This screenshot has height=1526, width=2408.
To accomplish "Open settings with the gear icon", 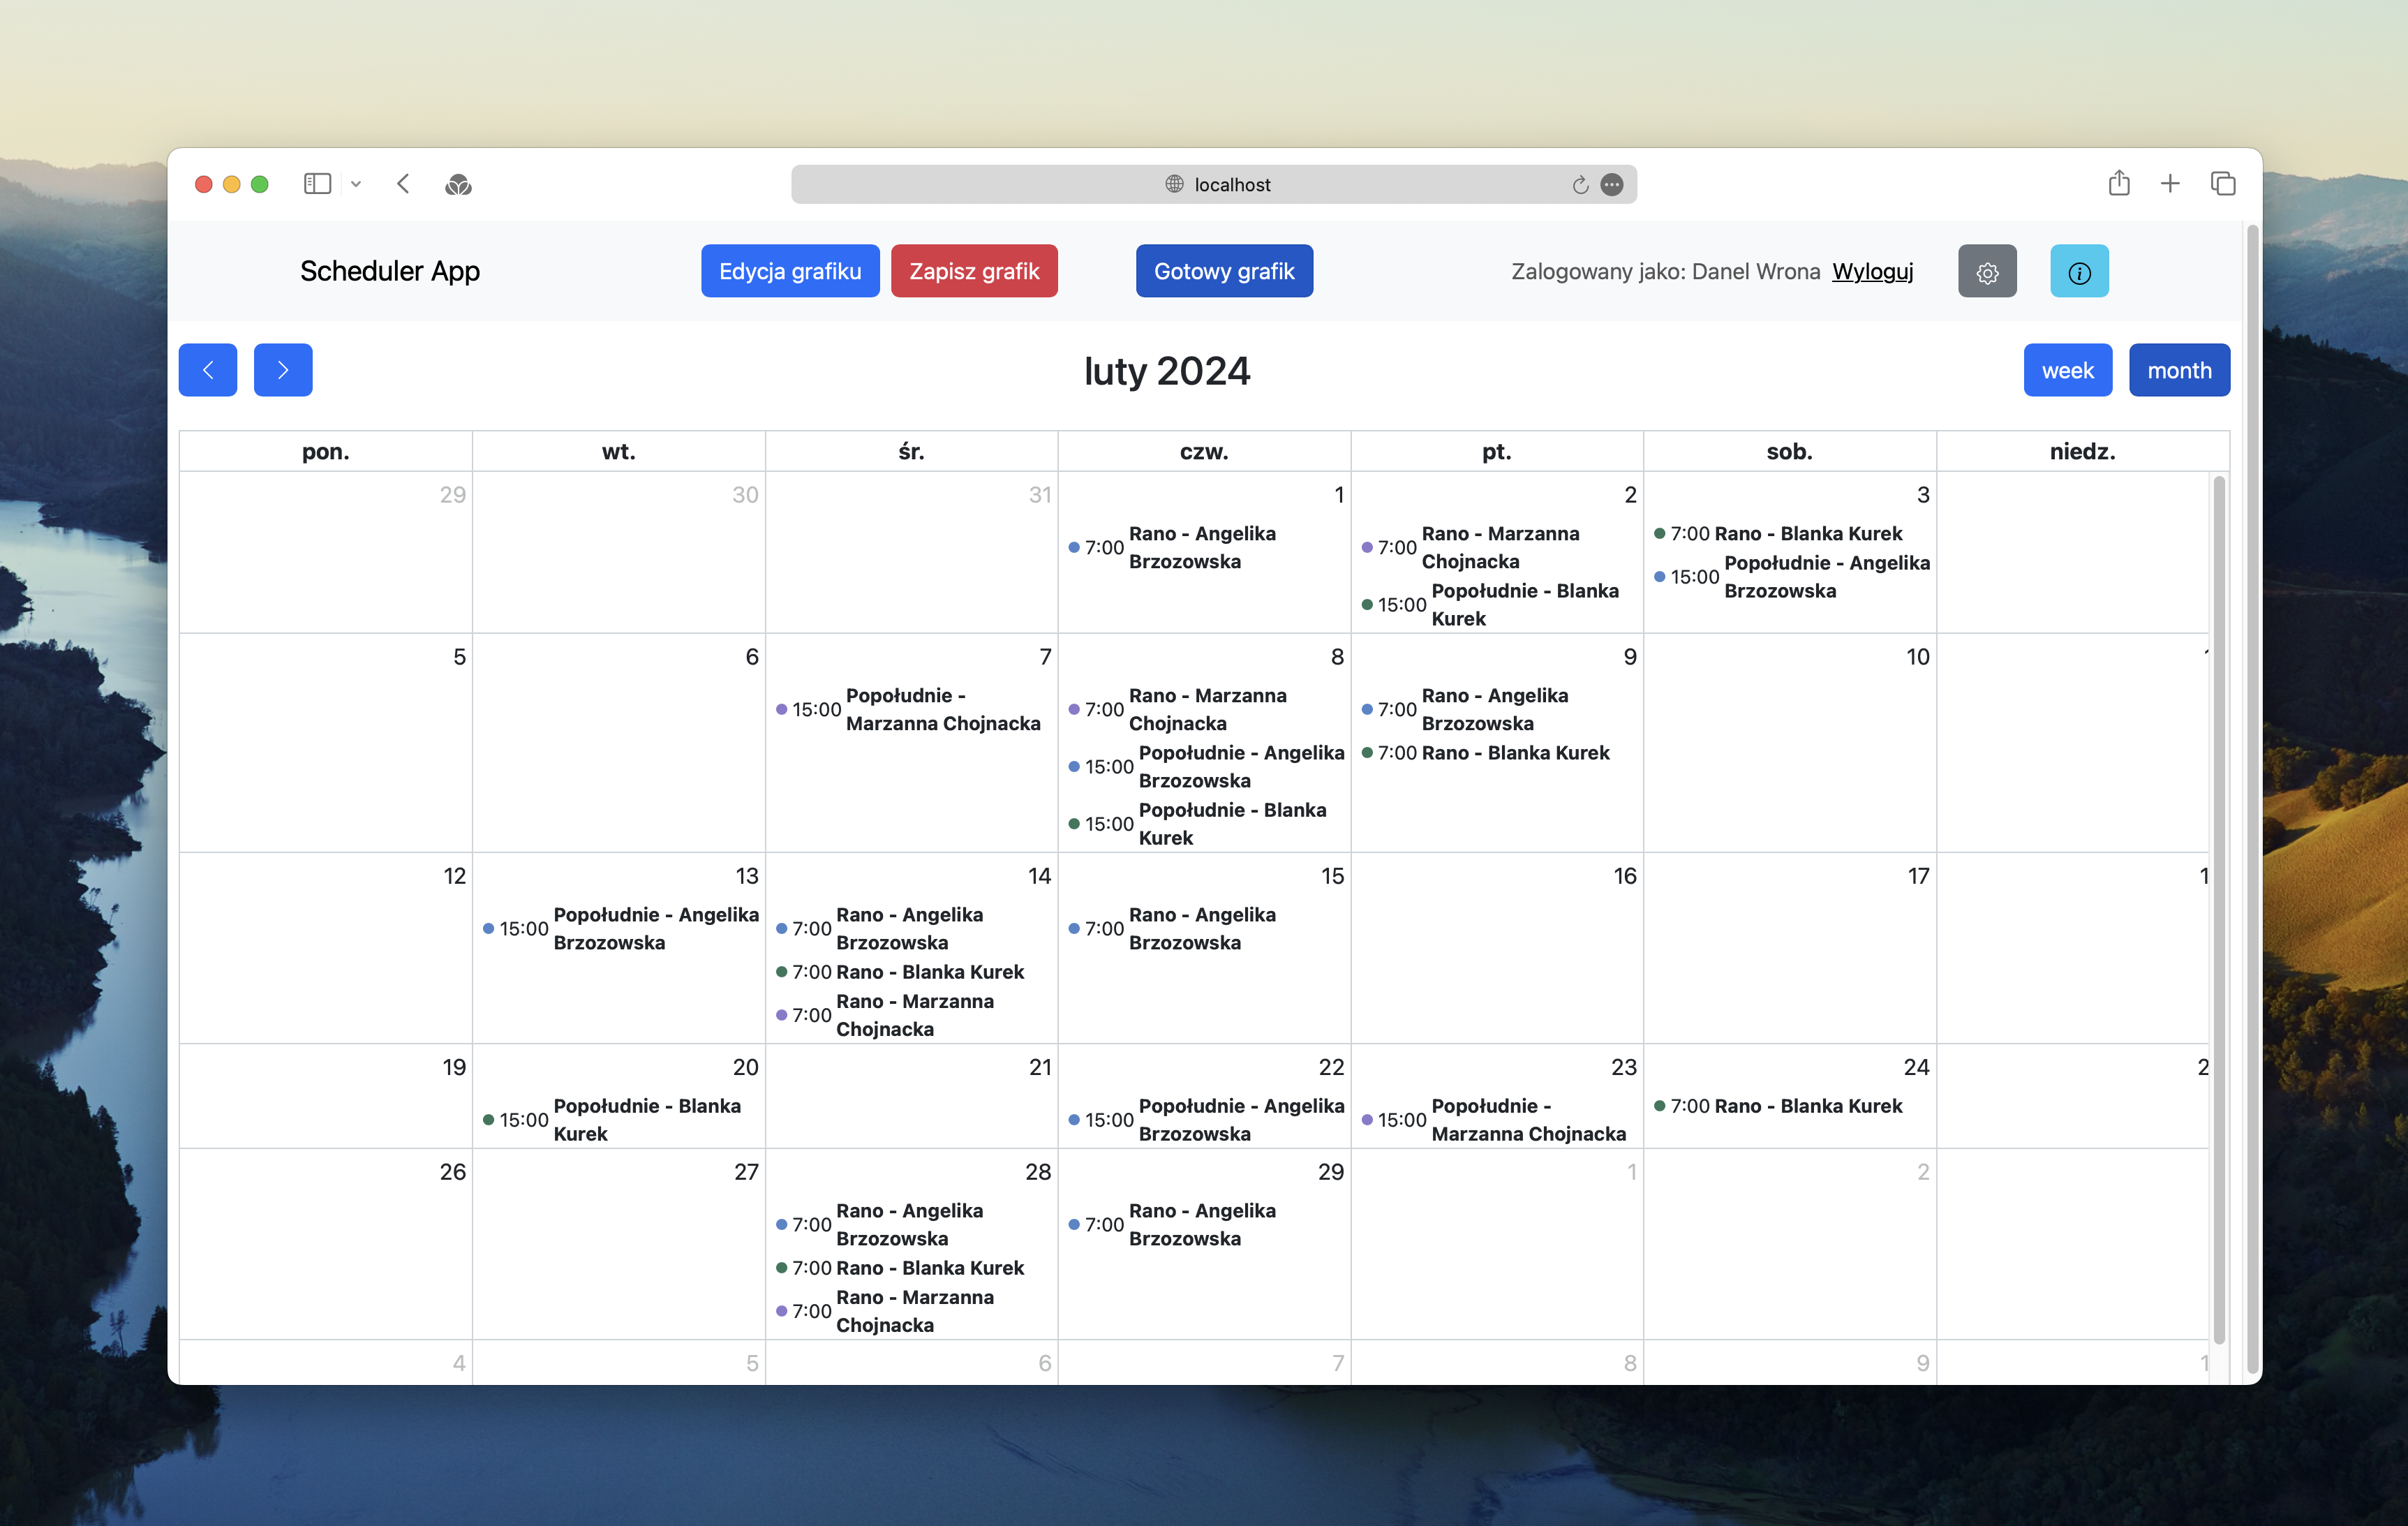I will point(1986,271).
